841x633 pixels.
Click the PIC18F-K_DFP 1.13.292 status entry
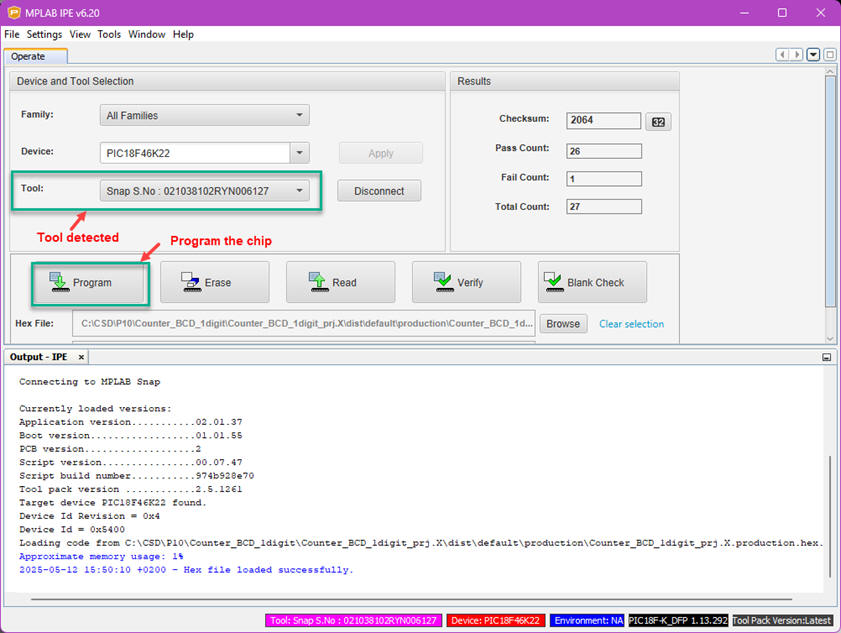678,621
